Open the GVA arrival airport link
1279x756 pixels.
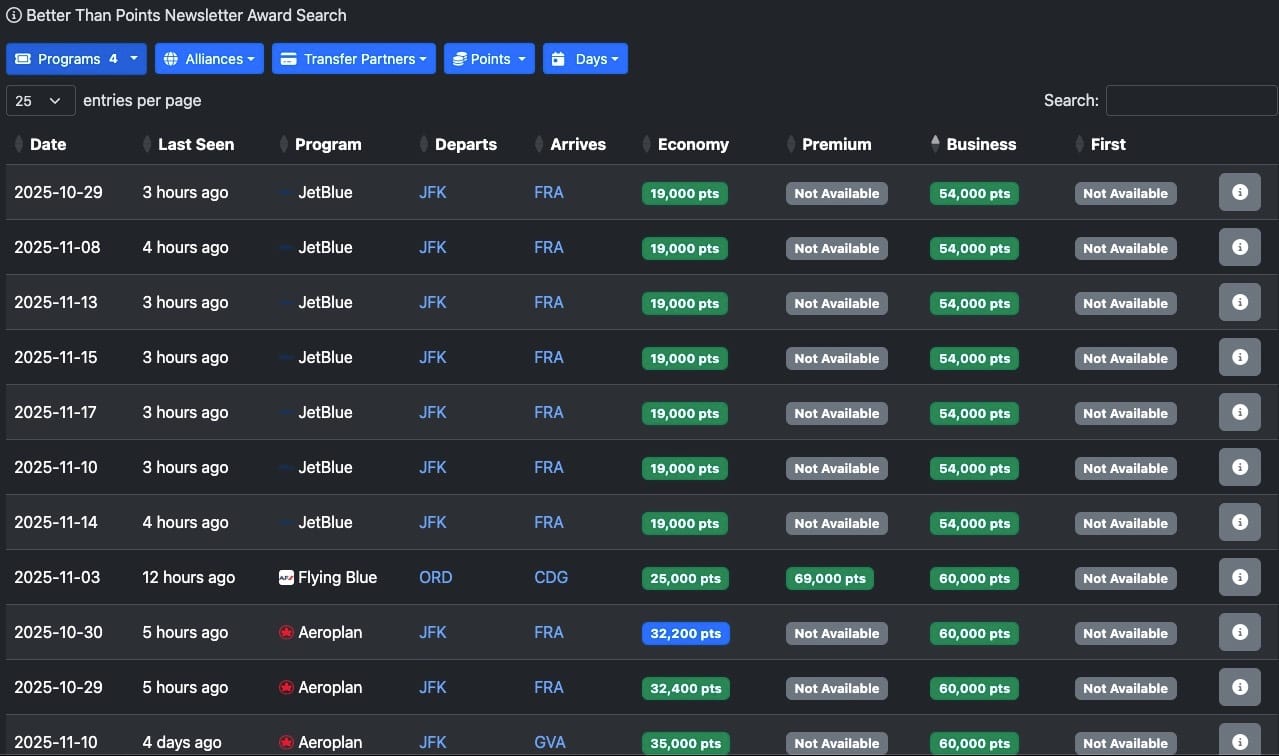point(550,742)
